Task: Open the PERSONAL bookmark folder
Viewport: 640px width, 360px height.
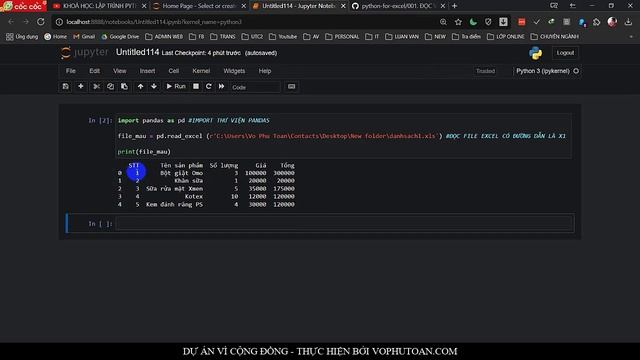Action: click(342, 37)
